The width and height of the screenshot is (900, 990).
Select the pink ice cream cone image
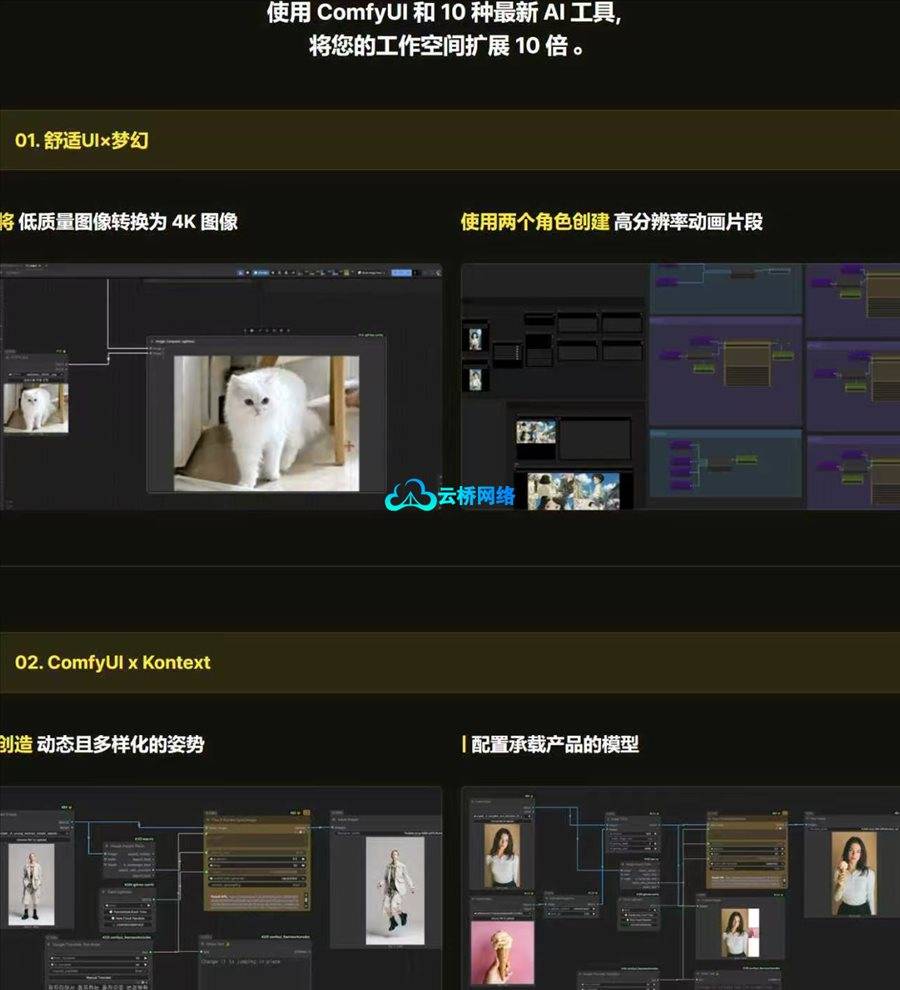pos(502,952)
